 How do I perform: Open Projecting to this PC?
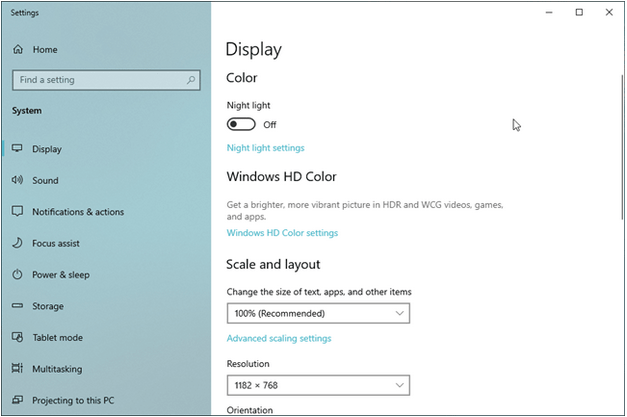pos(73,400)
